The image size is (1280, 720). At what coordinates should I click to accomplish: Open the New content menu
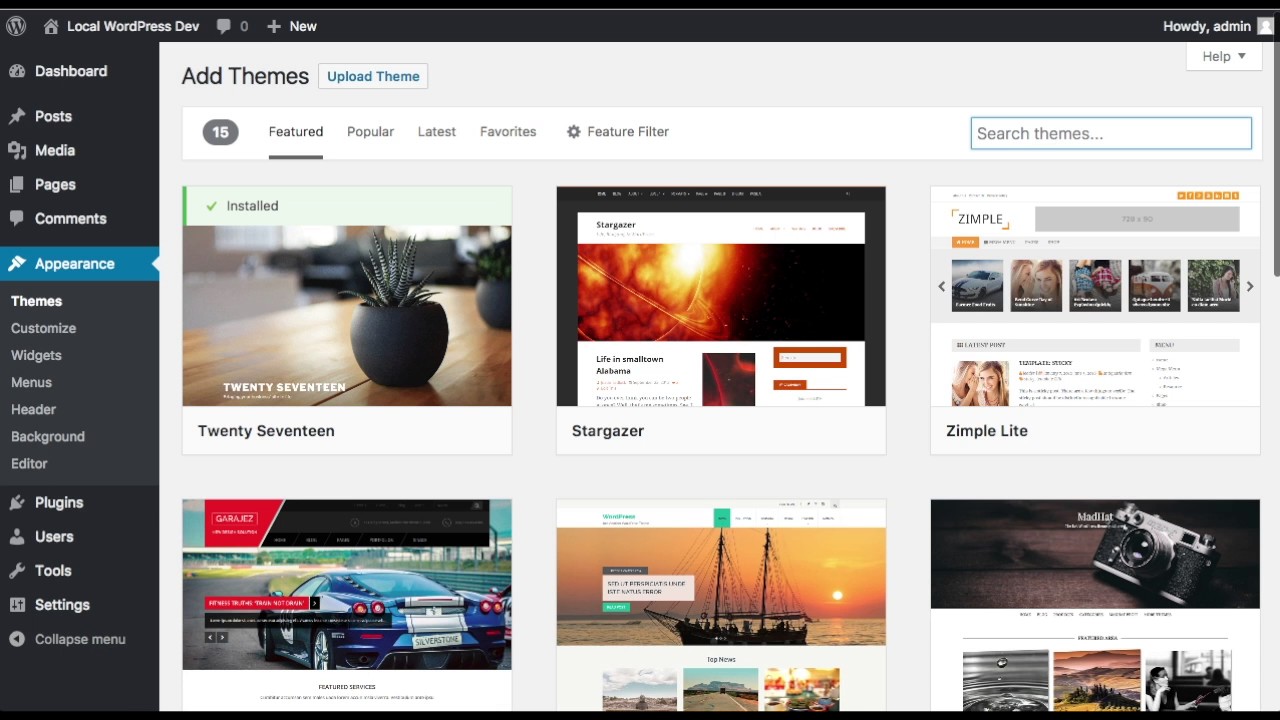[x=292, y=27]
